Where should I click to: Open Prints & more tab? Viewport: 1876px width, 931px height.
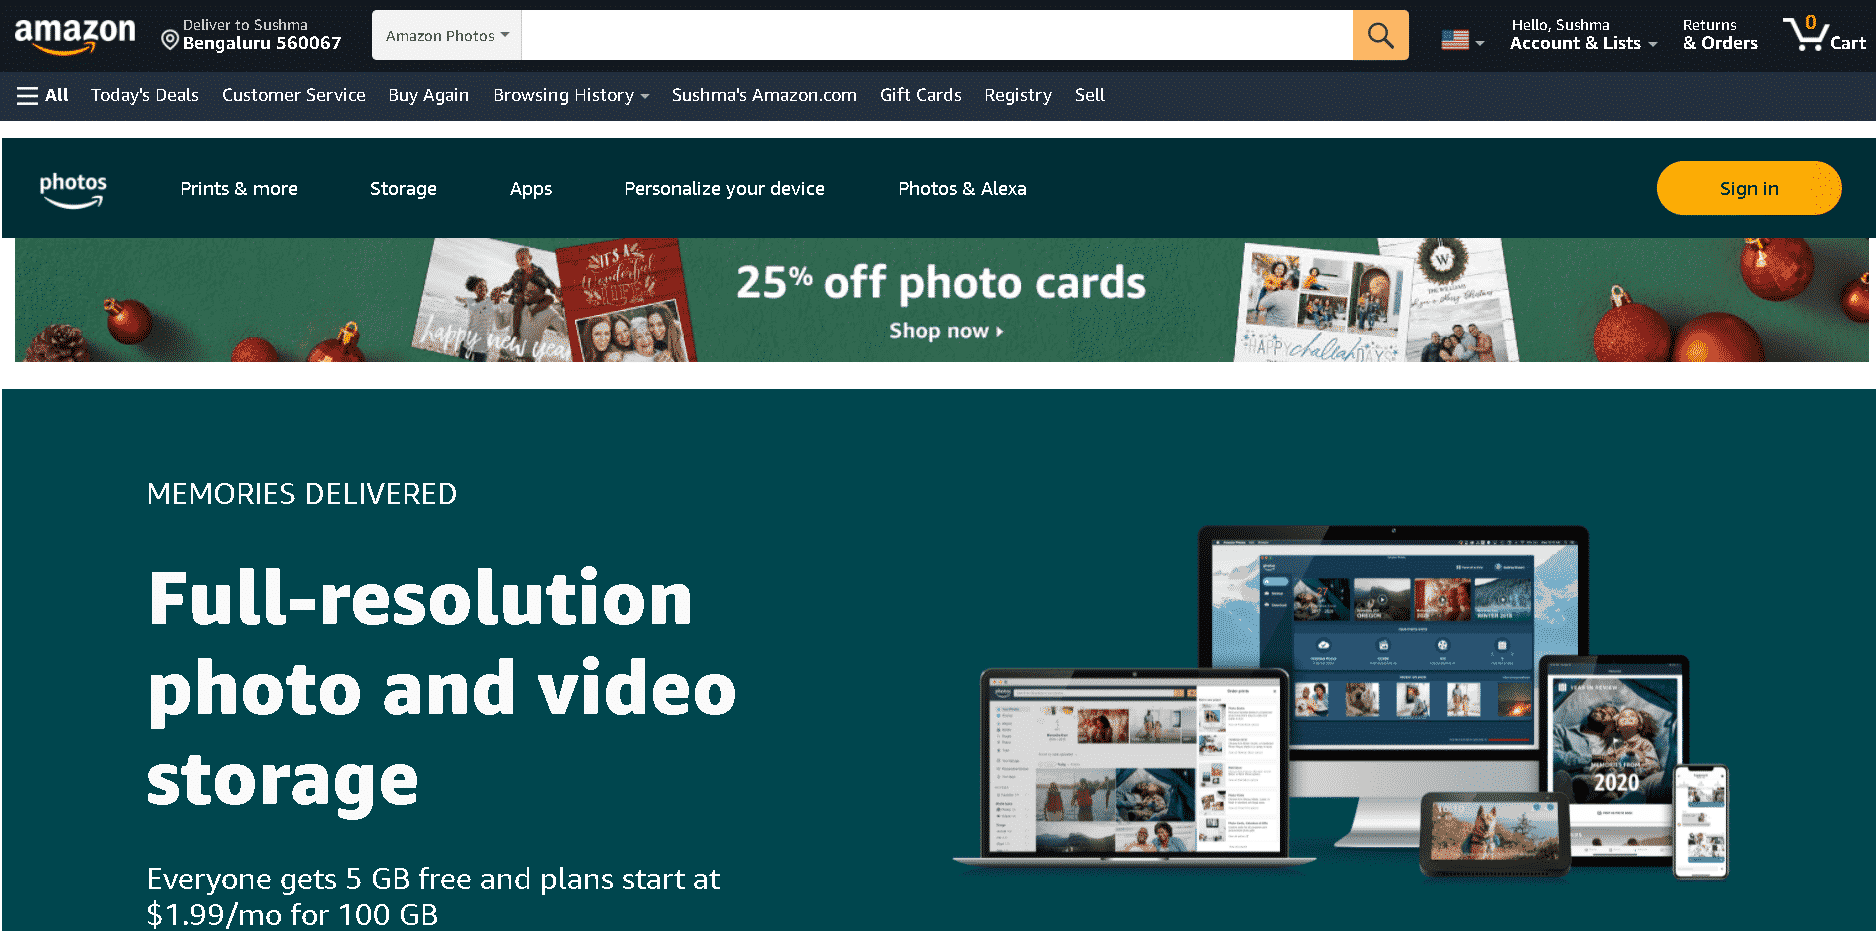239,189
